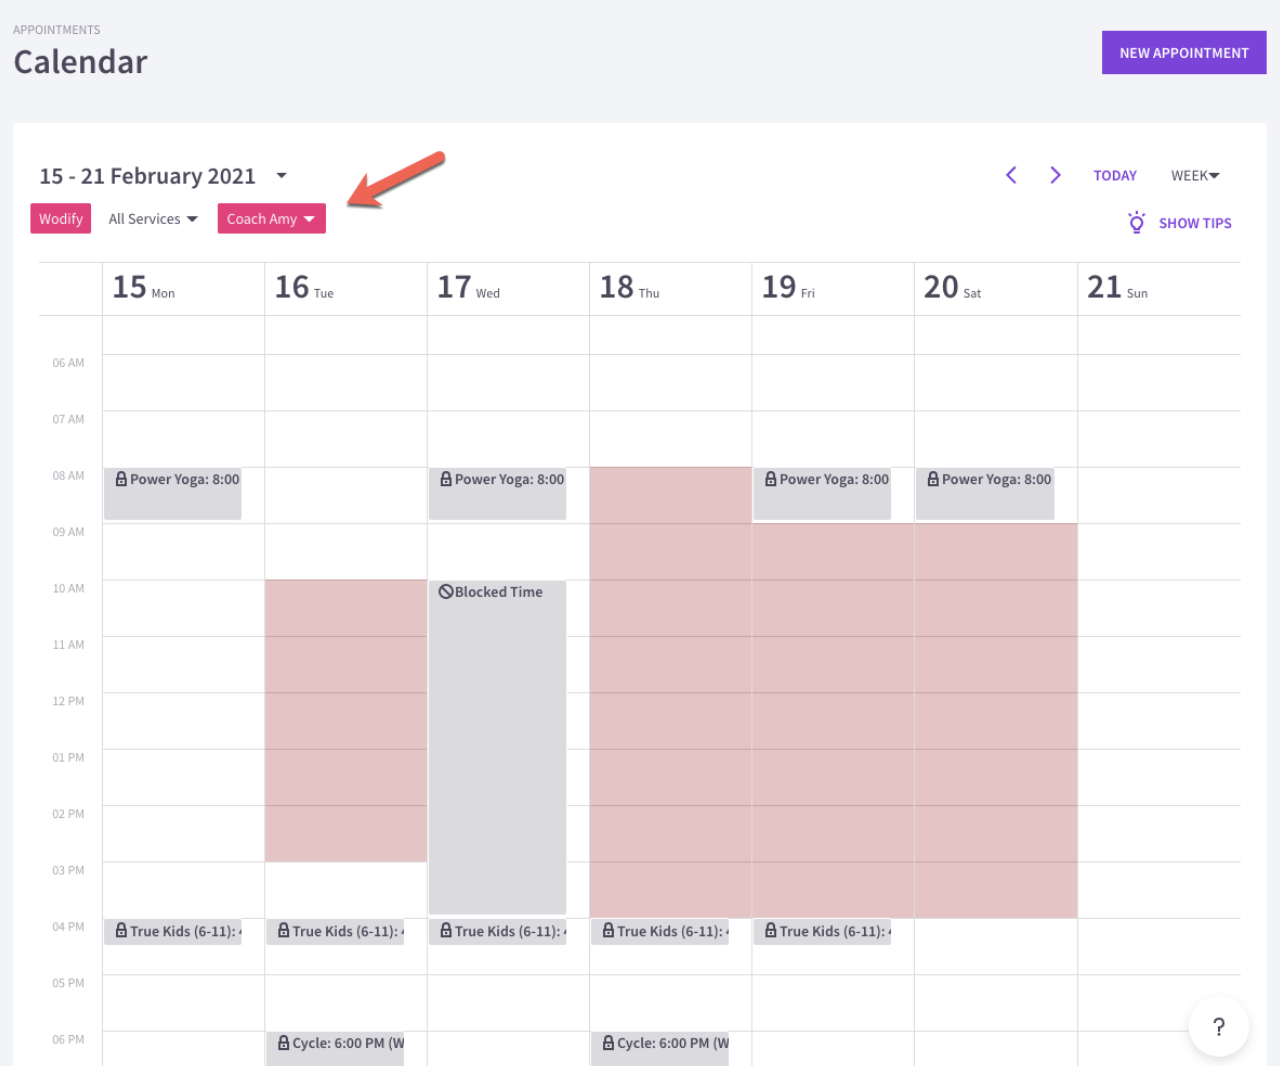Select the 21 Sun day header

(1117, 288)
